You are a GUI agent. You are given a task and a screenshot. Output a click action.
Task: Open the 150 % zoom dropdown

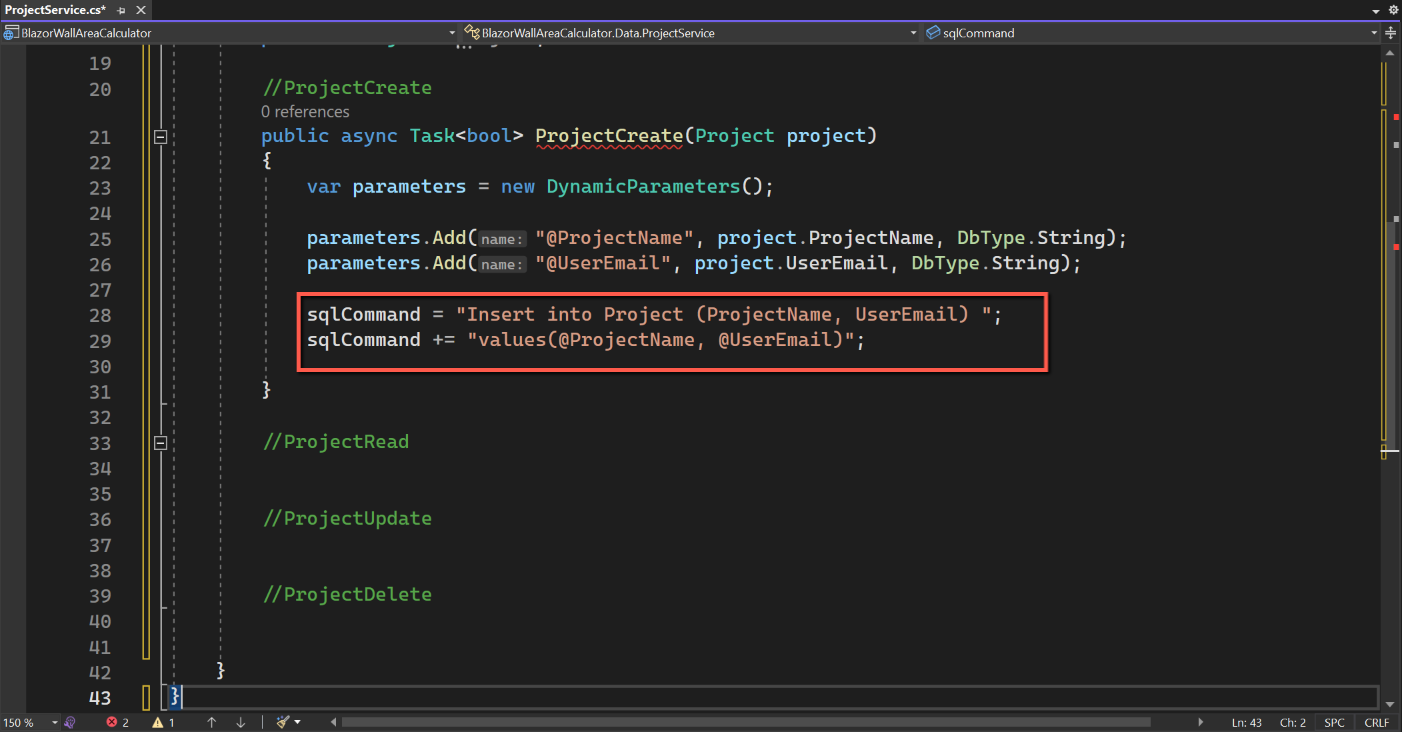point(27,722)
